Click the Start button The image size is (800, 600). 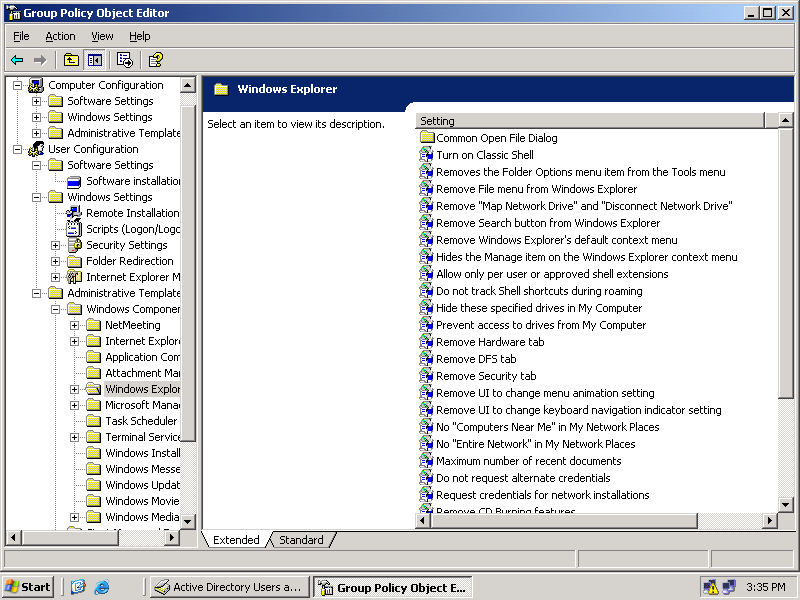(29, 587)
